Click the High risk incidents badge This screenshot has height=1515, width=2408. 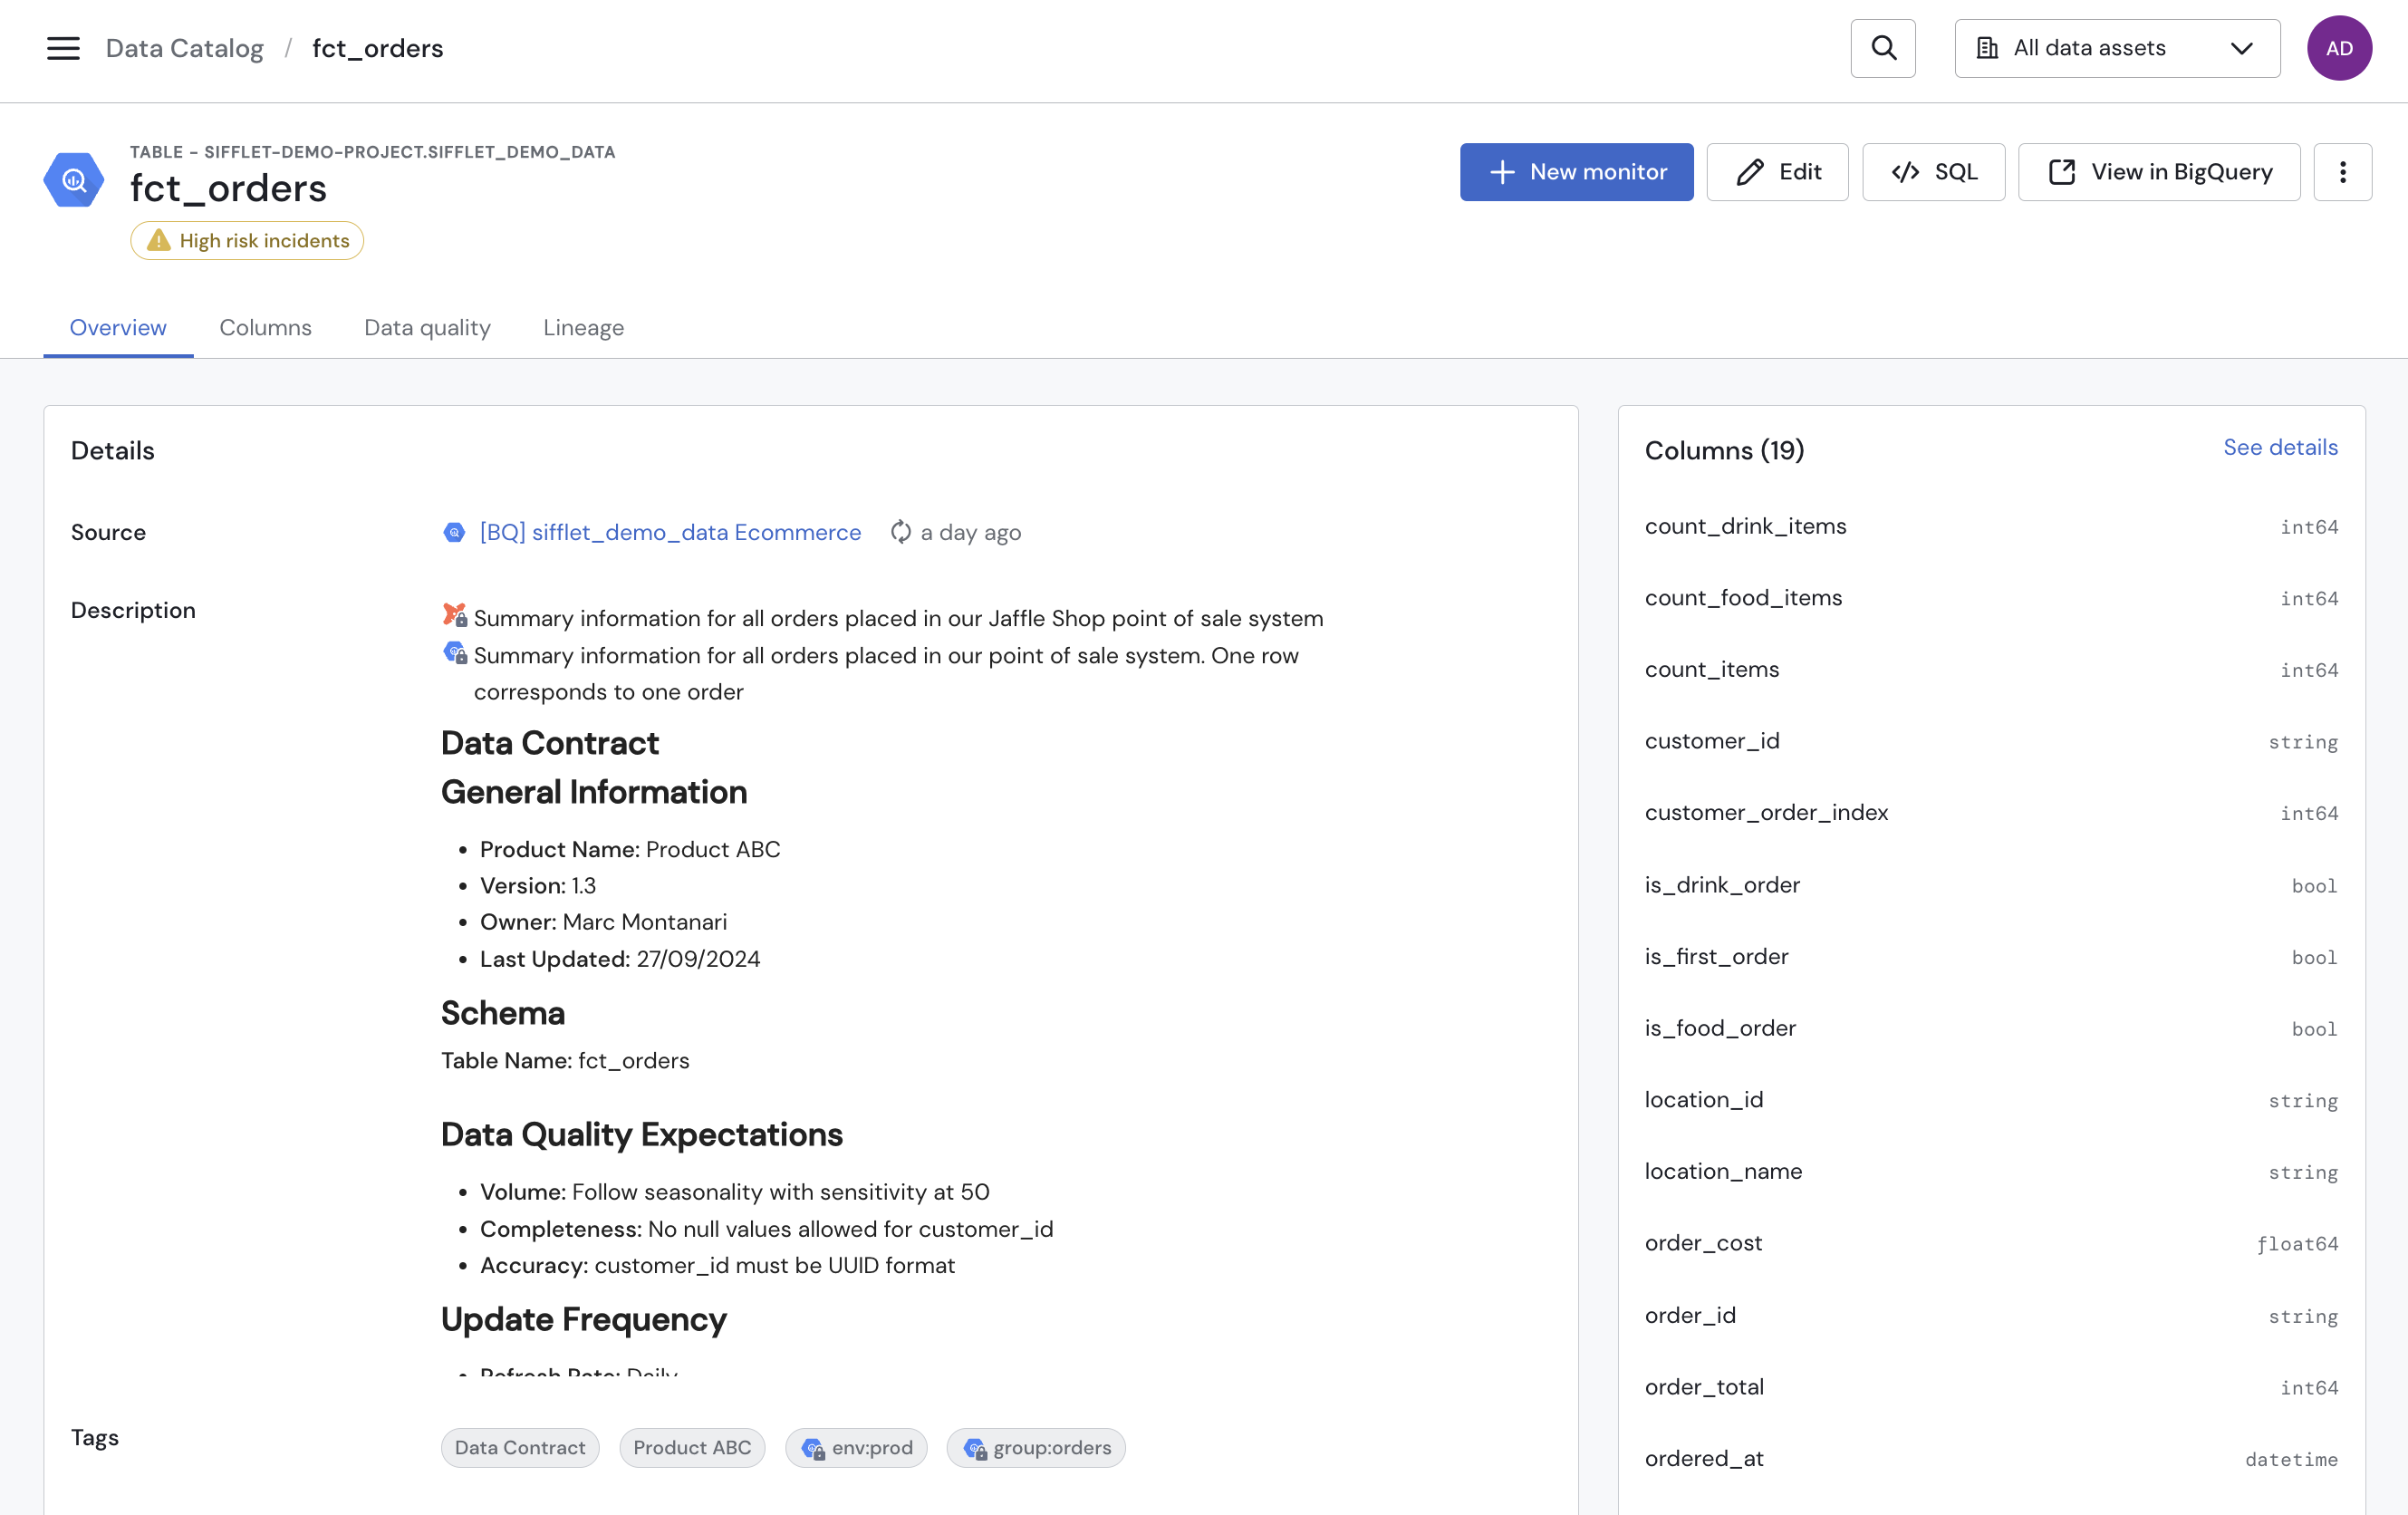click(247, 241)
